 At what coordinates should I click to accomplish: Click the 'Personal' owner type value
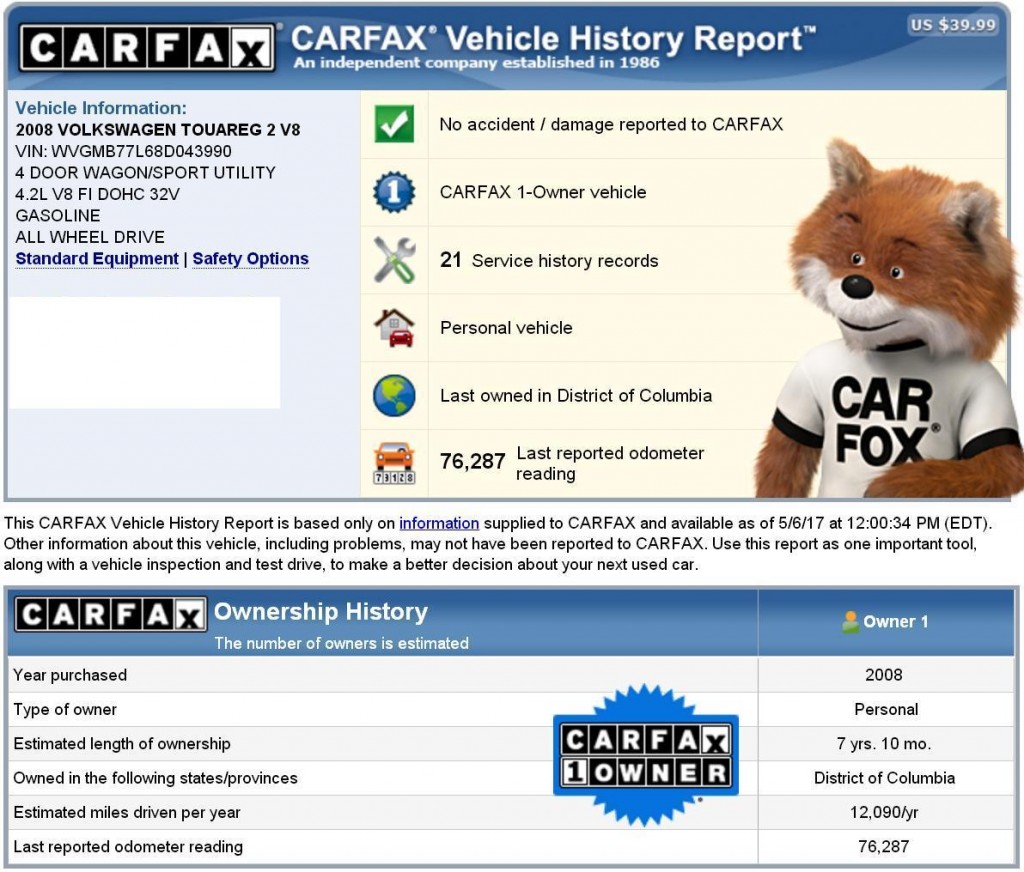point(886,709)
